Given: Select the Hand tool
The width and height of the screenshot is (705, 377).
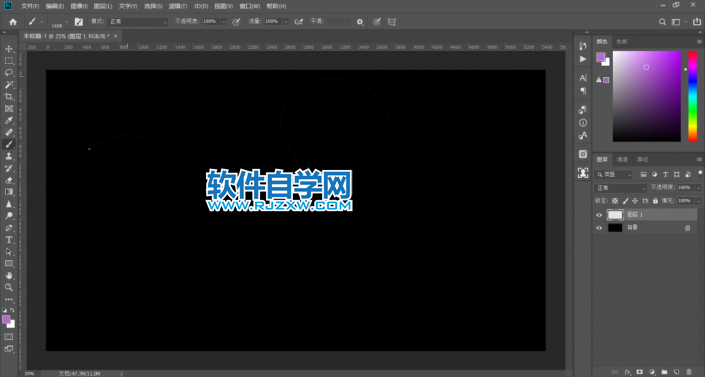Looking at the screenshot, I should (9, 275).
